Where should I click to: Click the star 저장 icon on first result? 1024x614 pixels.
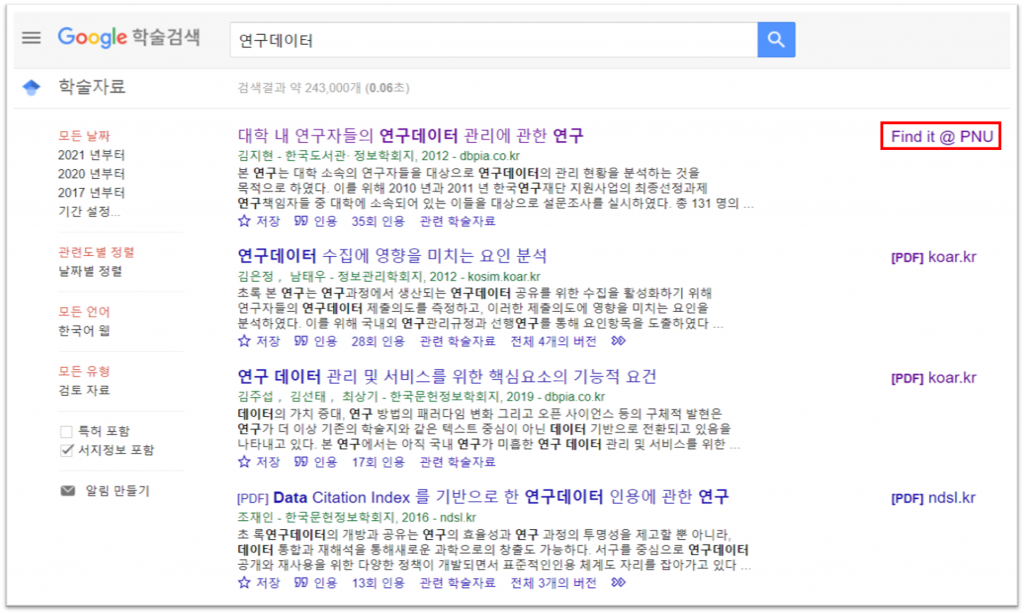pos(244,221)
